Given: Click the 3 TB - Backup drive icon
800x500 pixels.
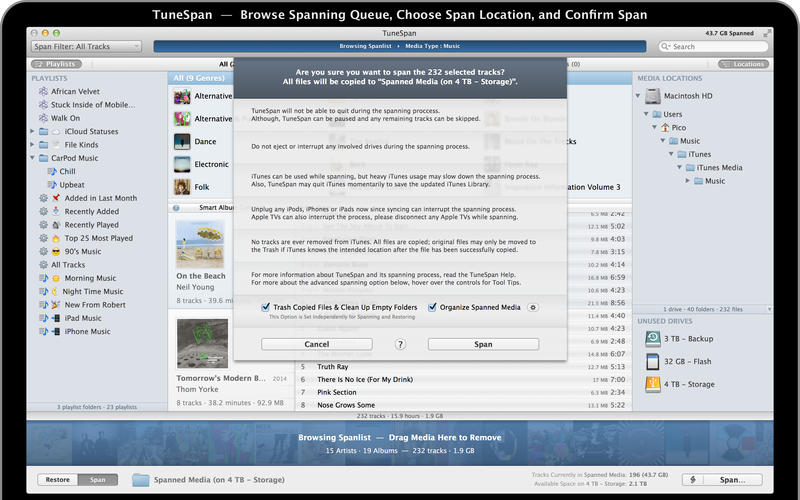Looking at the screenshot, I should point(653,339).
